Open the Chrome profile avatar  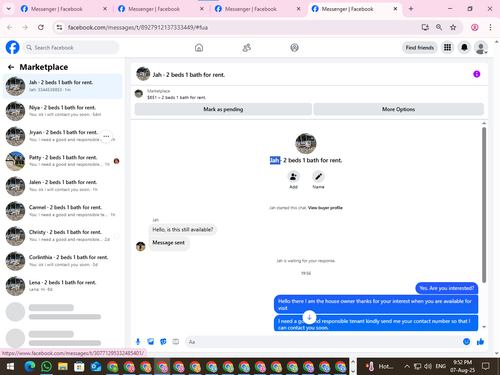pyautogui.click(x=475, y=27)
